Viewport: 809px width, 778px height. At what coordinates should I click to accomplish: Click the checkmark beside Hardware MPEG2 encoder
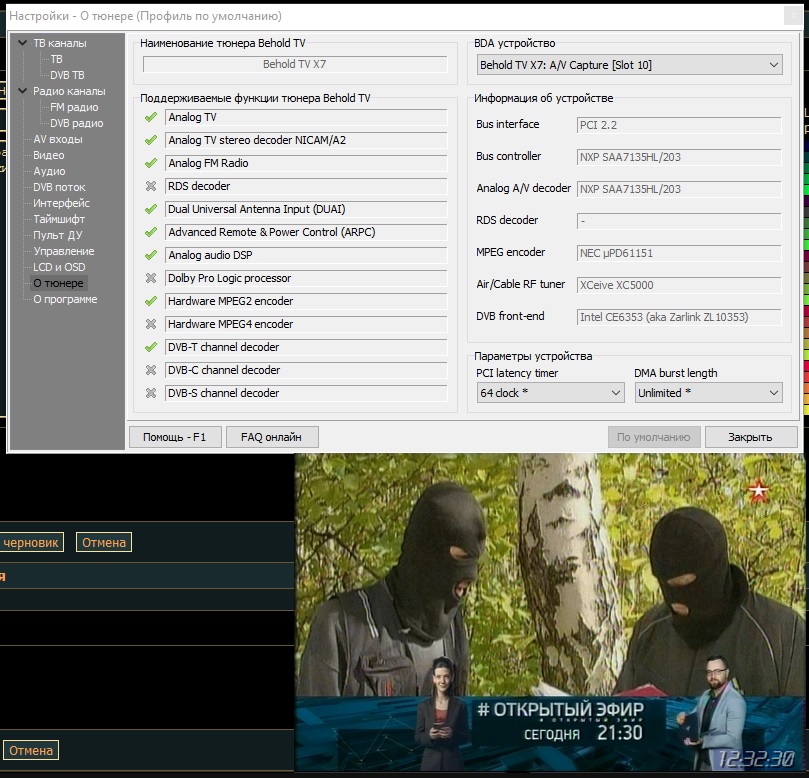point(151,301)
